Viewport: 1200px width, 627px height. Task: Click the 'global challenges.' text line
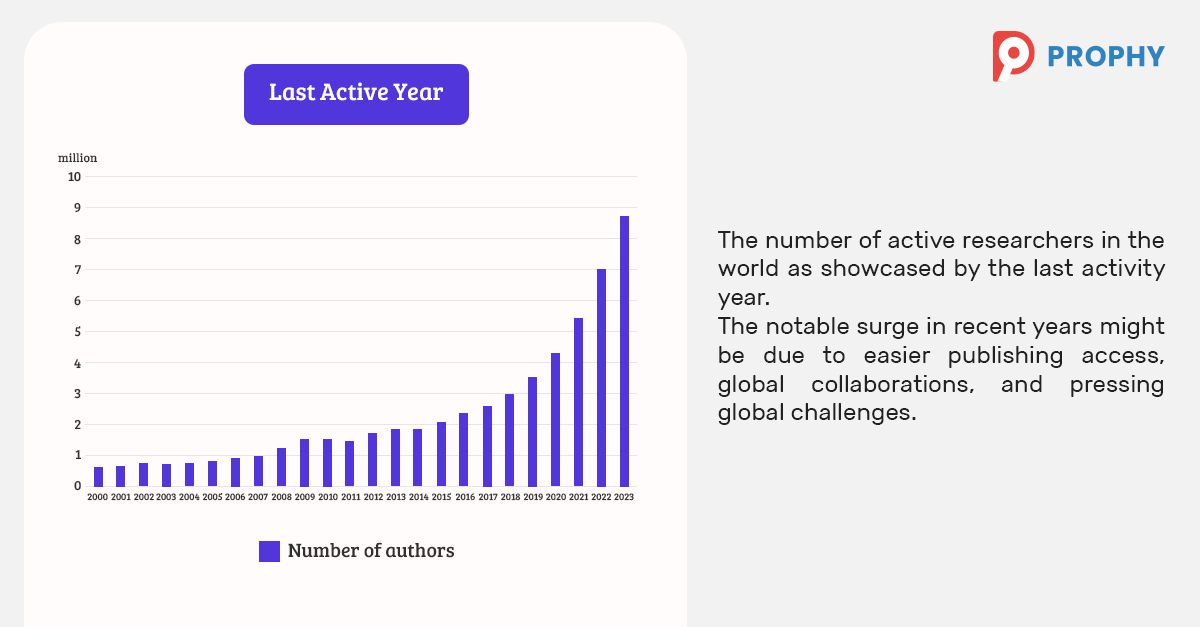pos(817,413)
